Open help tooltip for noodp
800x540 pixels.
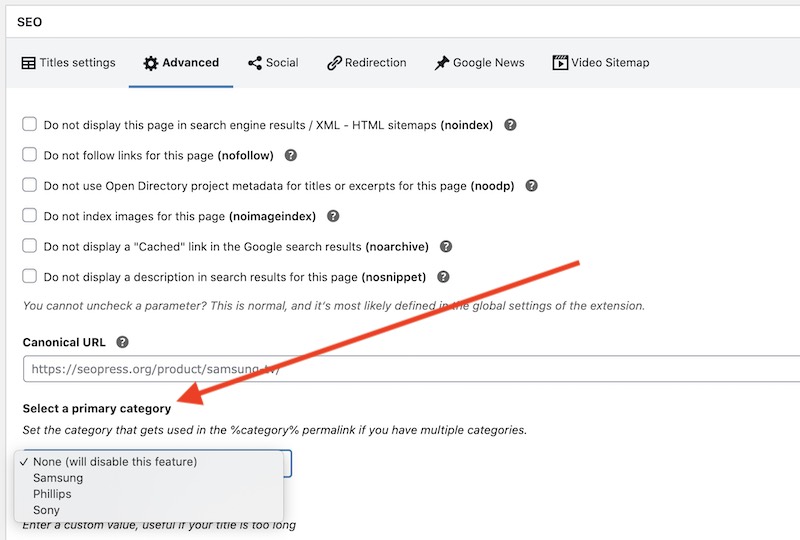pyautogui.click(x=532, y=185)
